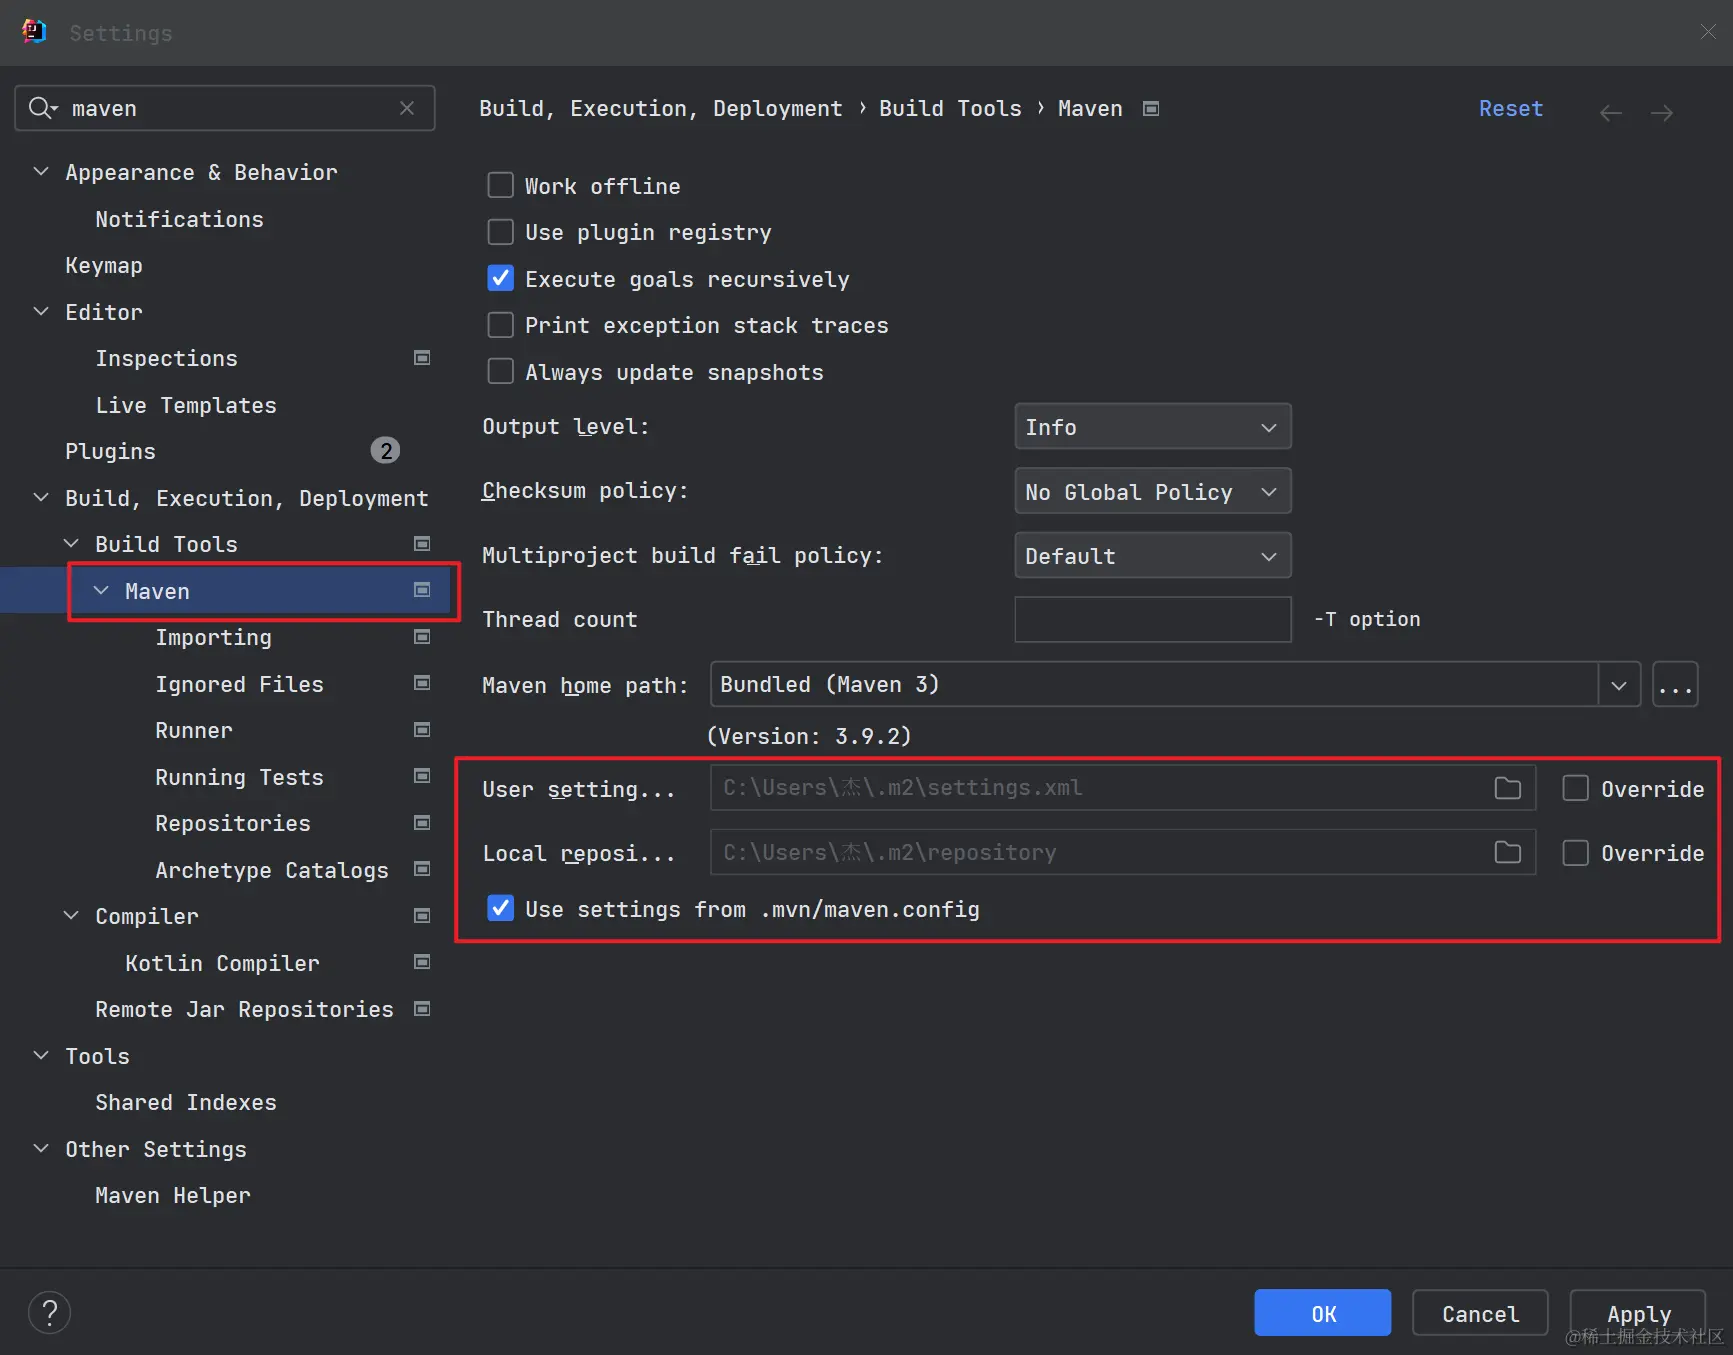The height and width of the screenshot is (1355, 1733).
Task: Click the Cancel button
Action: [1480, 1313]
